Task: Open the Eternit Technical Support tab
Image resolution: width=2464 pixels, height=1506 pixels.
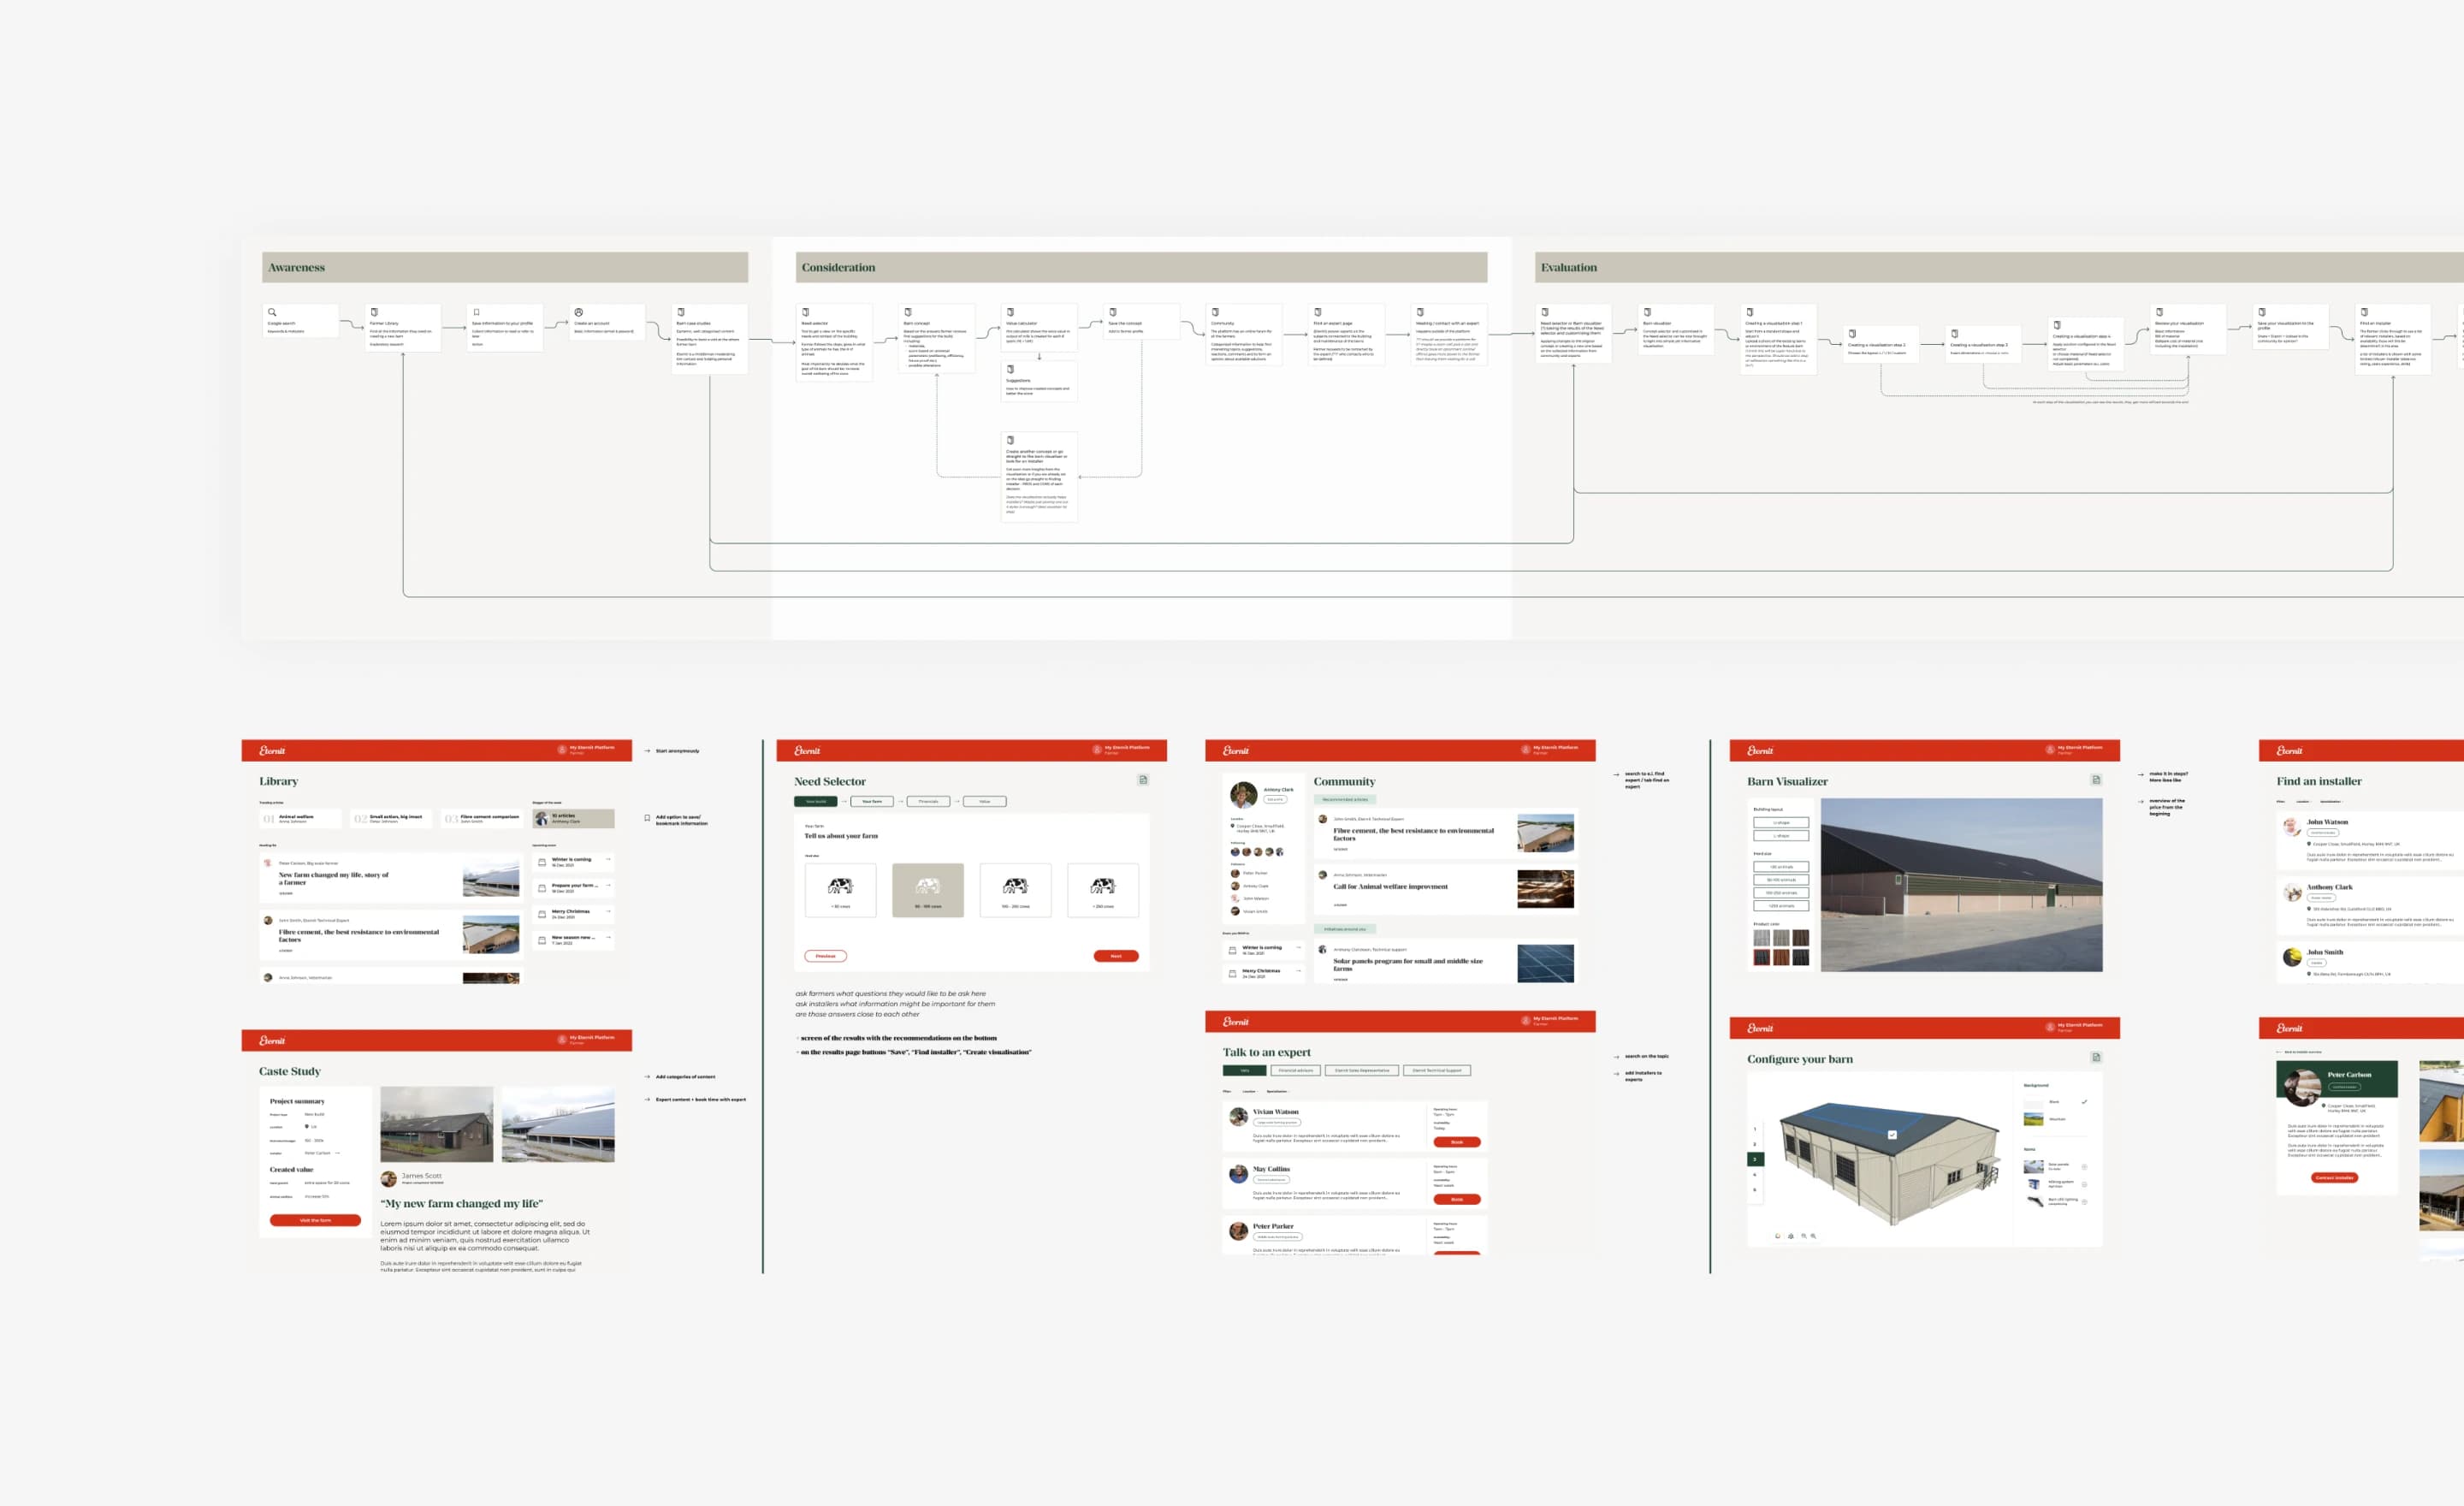Action: [x=1437, y=1071]
